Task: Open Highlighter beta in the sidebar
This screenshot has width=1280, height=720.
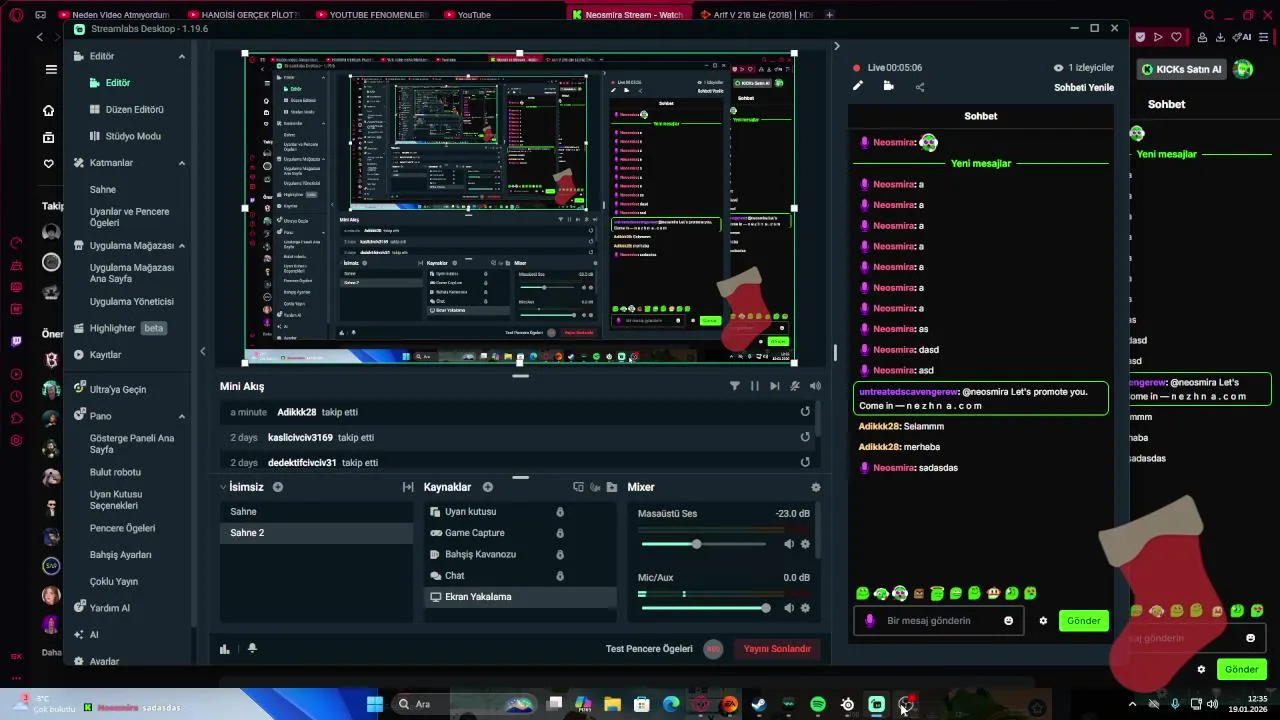Action: click(x=120, y=328)
